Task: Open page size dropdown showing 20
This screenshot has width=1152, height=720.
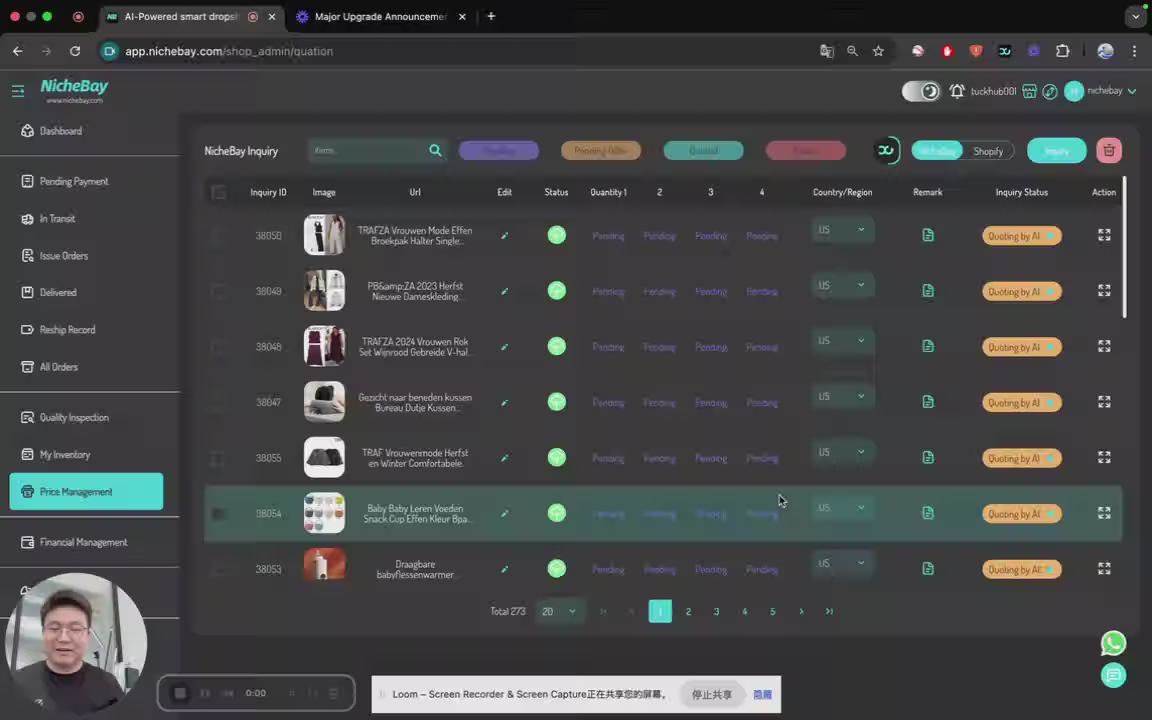Action: [x=558, y=611]
